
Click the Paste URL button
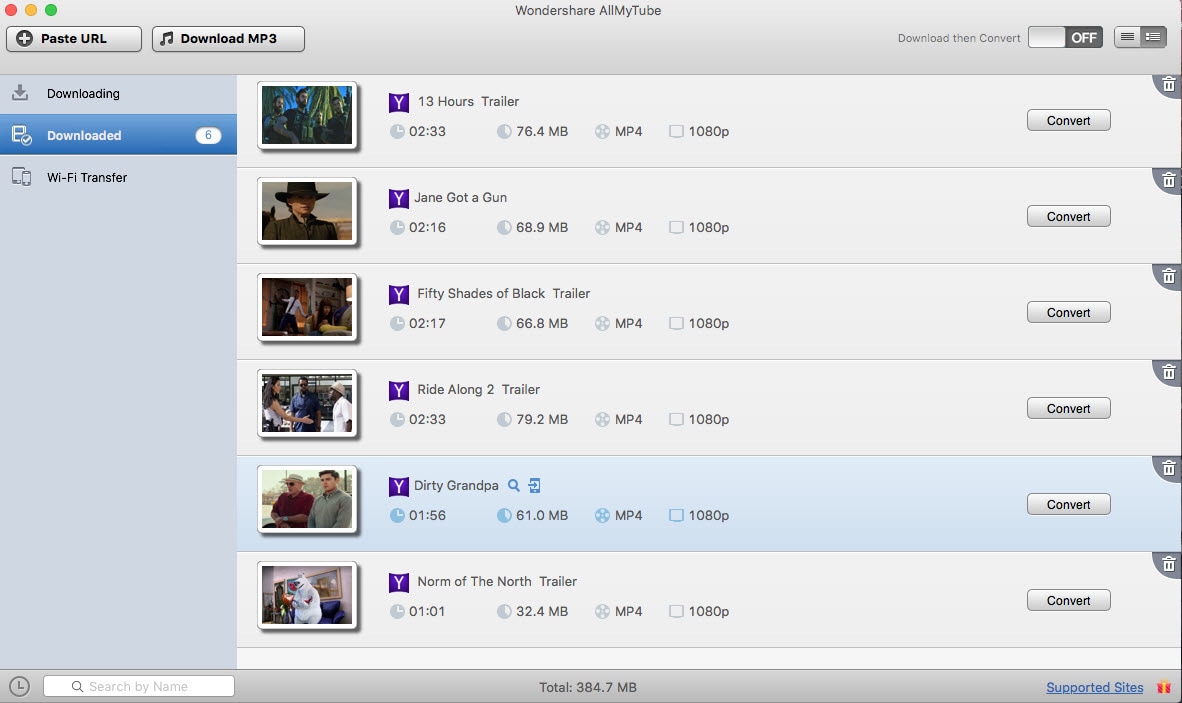[x=74, y=38]
